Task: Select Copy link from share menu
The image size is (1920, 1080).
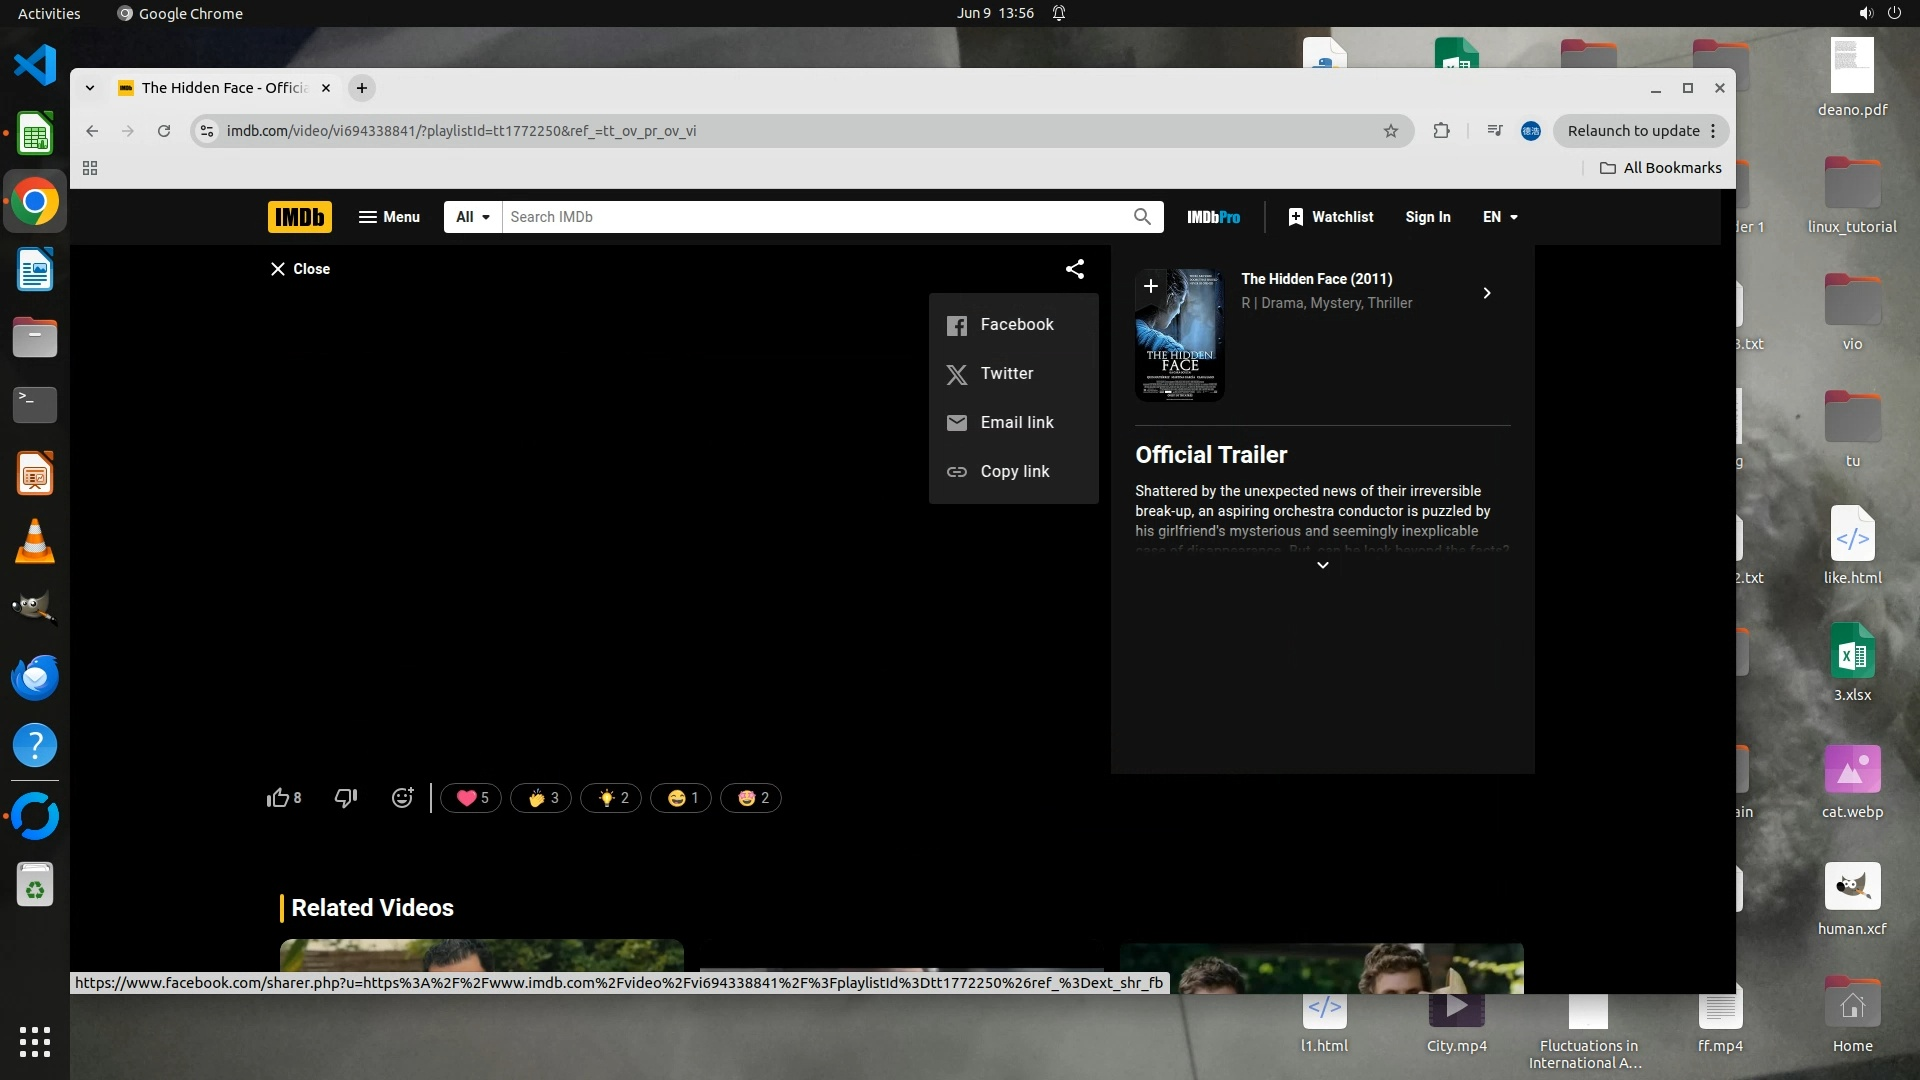Action: [x=1014, y=472]
